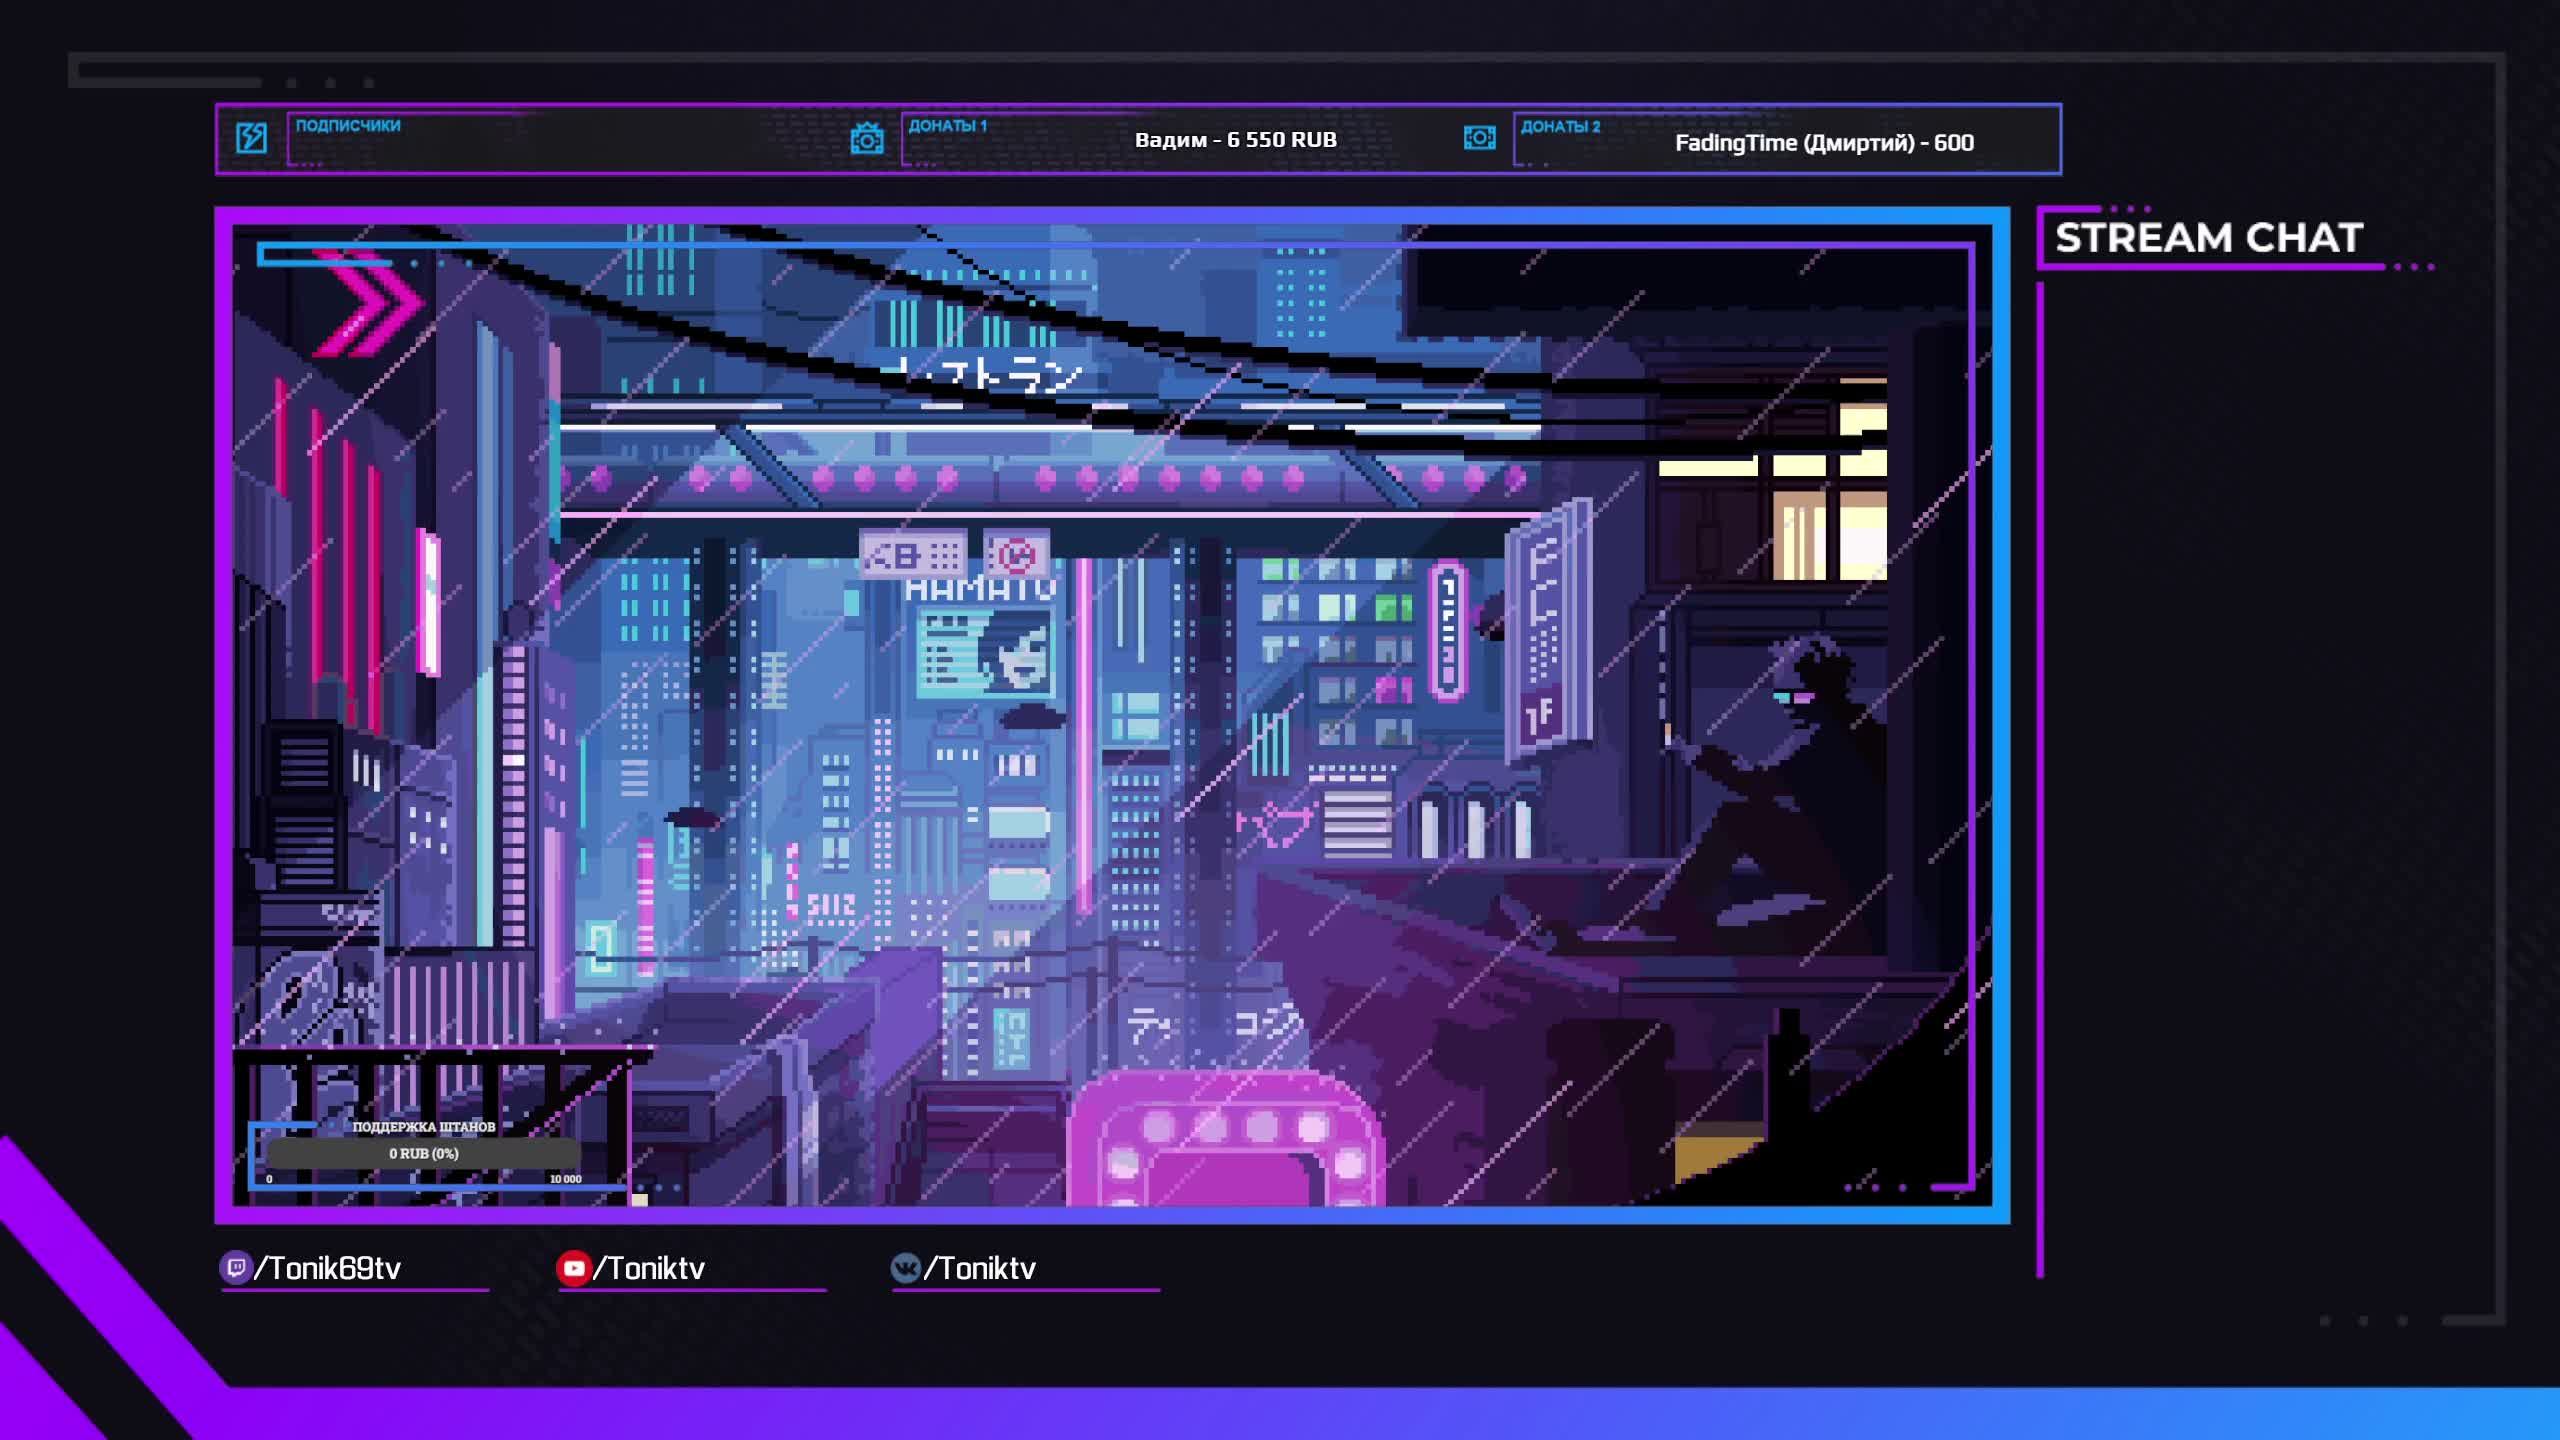This screenshot has width=2560, height=1440.
Task: Open the /Tonik69tv Twitch link
Action: 328,1268
